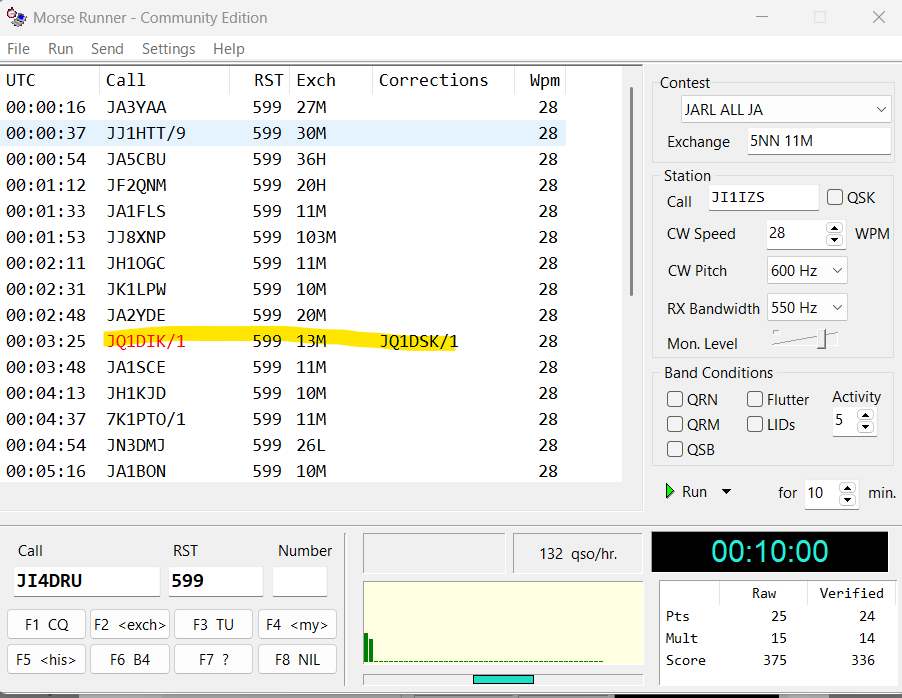Click the Verified Score value 336

click(x=863, y=660)
